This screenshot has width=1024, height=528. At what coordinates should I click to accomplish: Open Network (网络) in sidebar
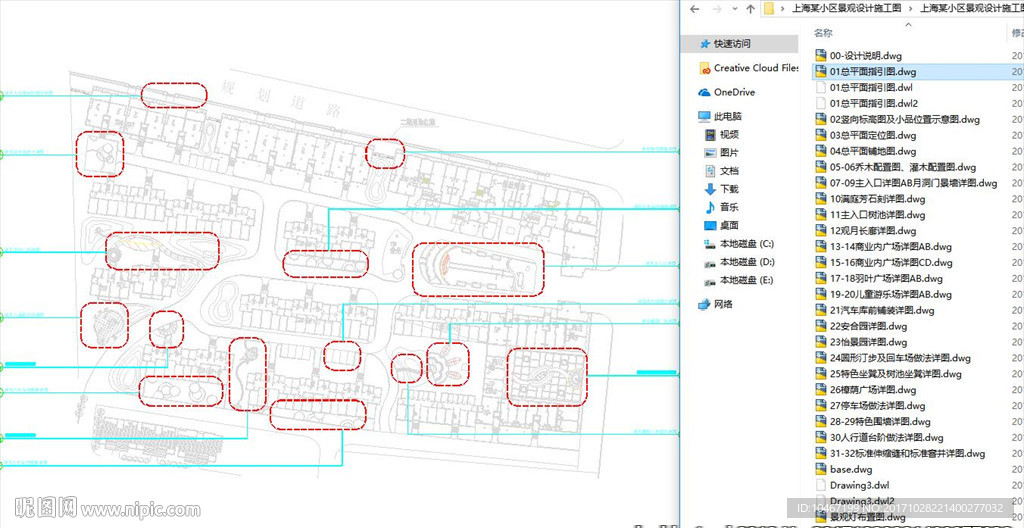tap(723, 304)
